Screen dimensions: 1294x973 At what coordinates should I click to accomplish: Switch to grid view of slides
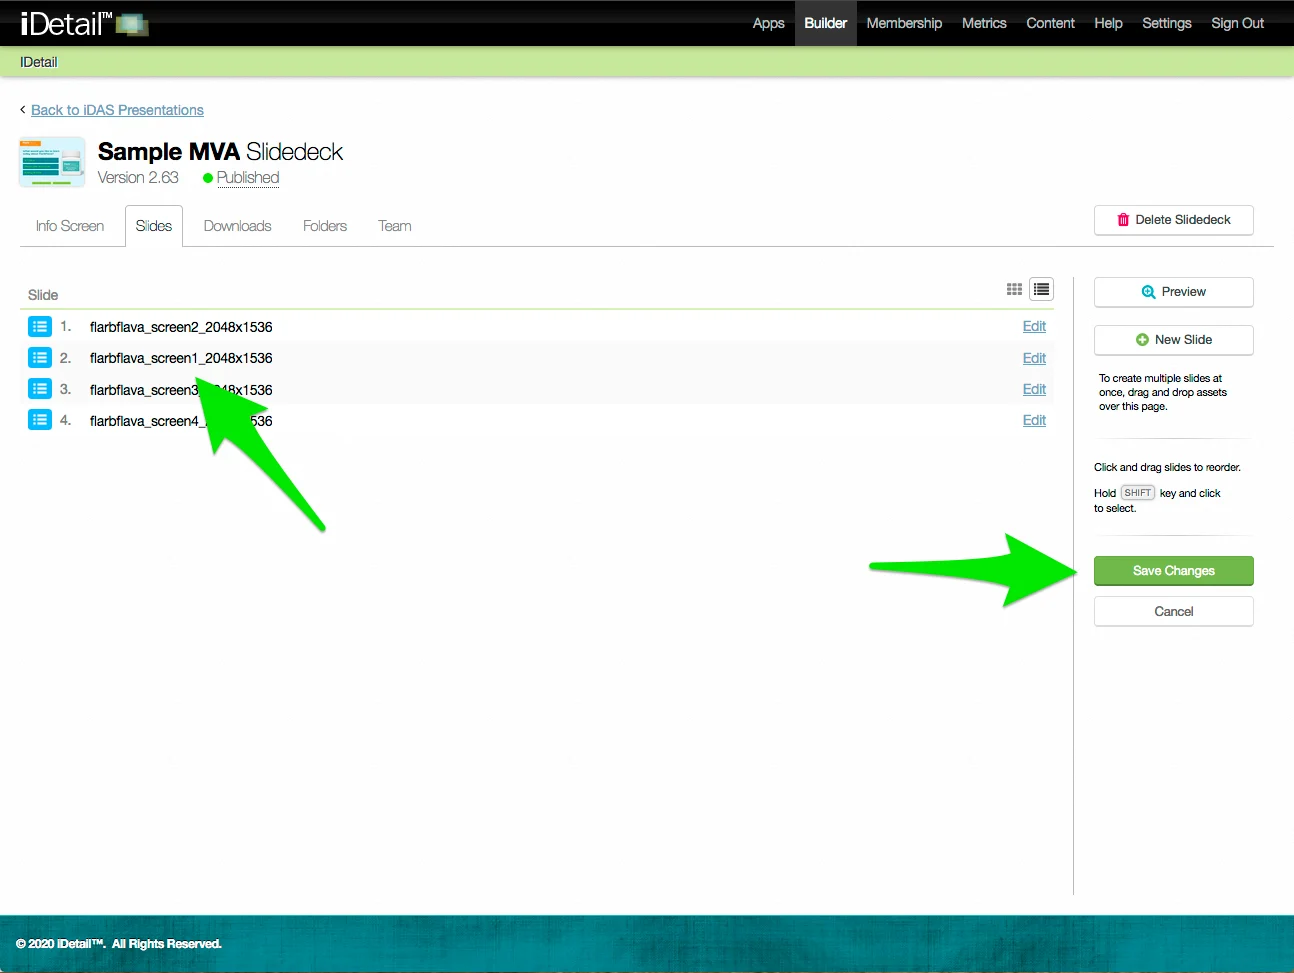[x=1014, y=289]
